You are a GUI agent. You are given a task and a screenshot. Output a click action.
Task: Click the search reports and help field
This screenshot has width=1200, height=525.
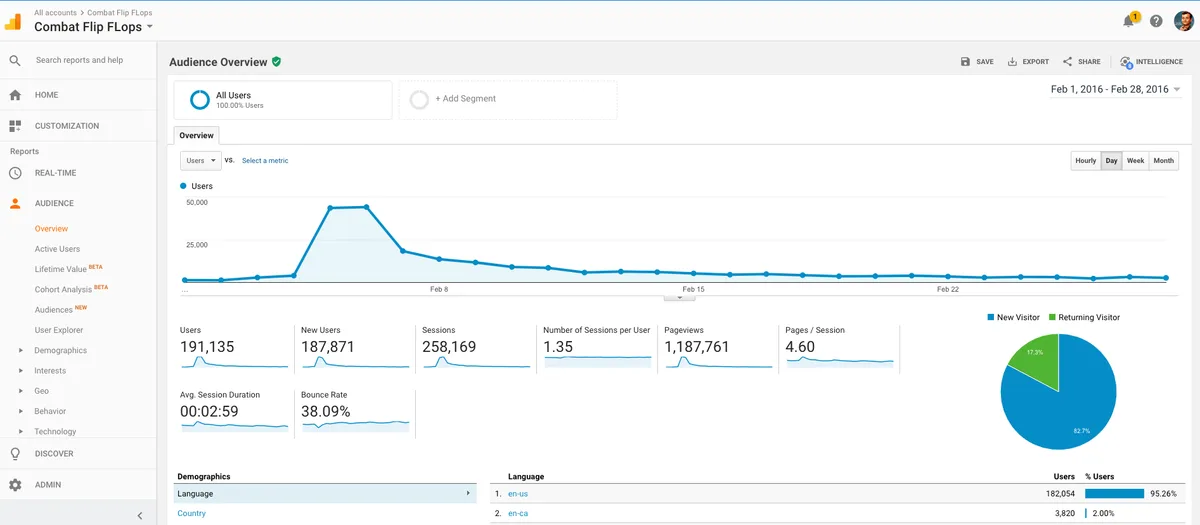click(x=79, y=60)
